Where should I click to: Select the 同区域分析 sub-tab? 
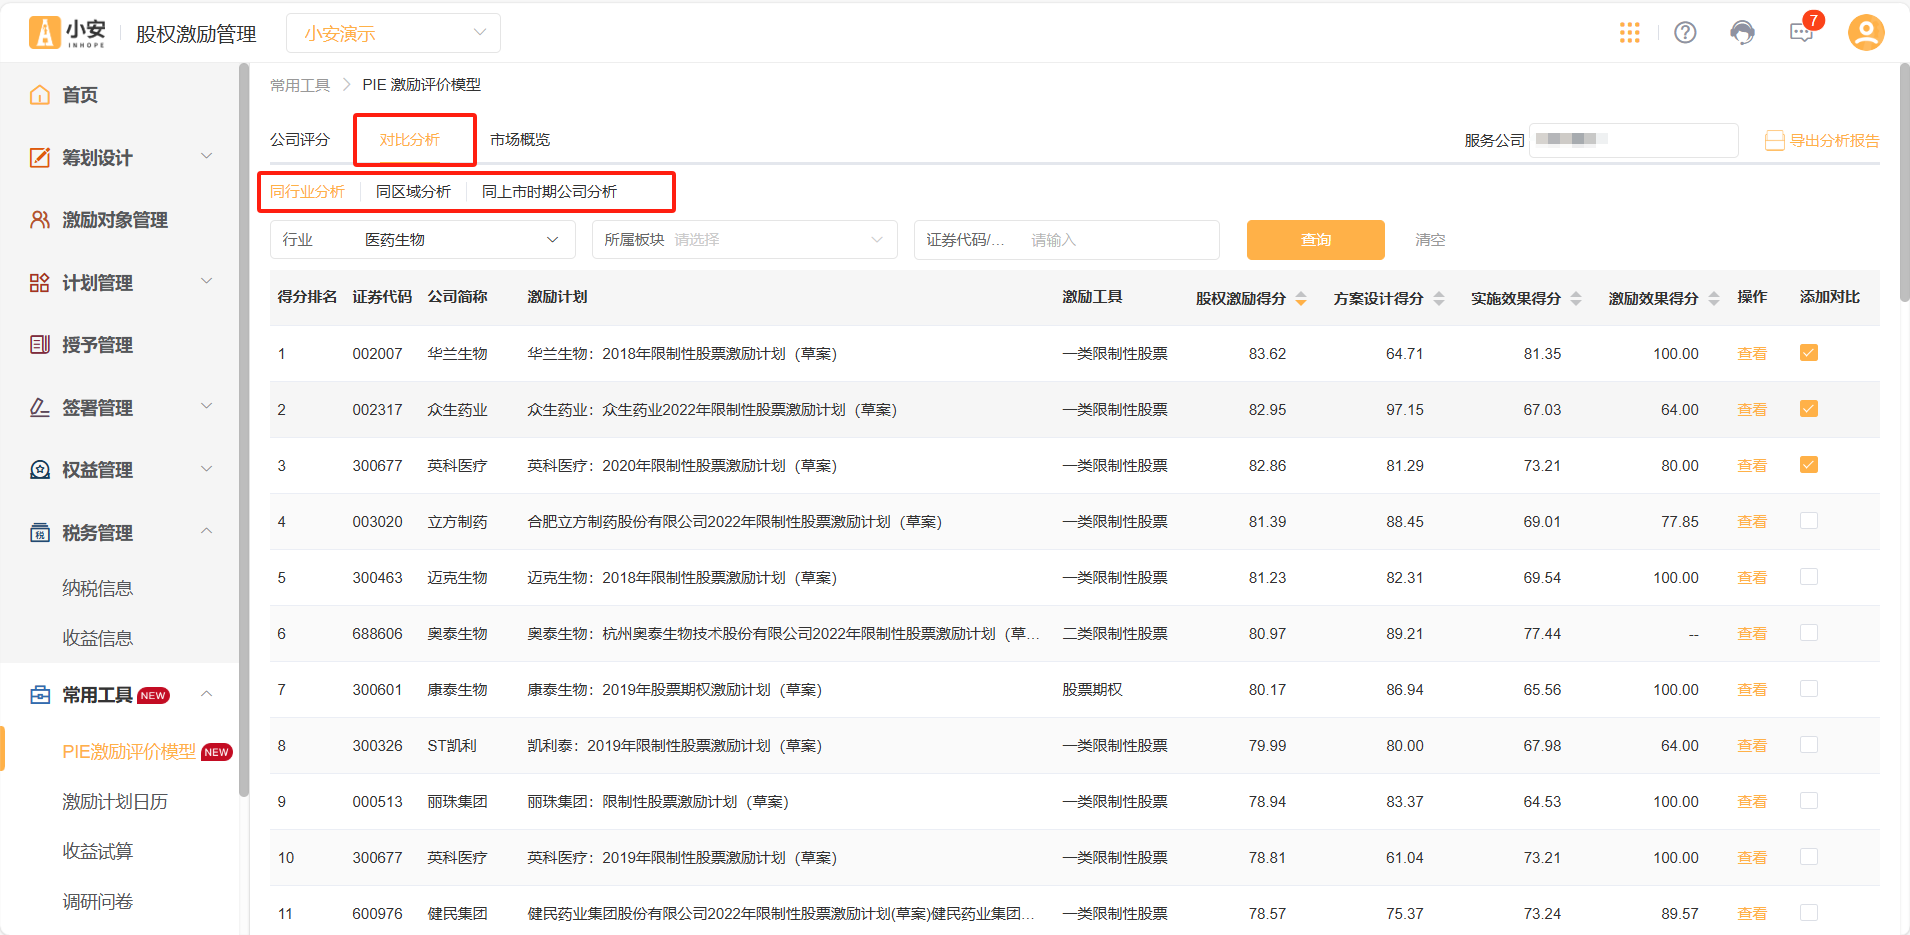pyautogui.click(x=413, y=192)
